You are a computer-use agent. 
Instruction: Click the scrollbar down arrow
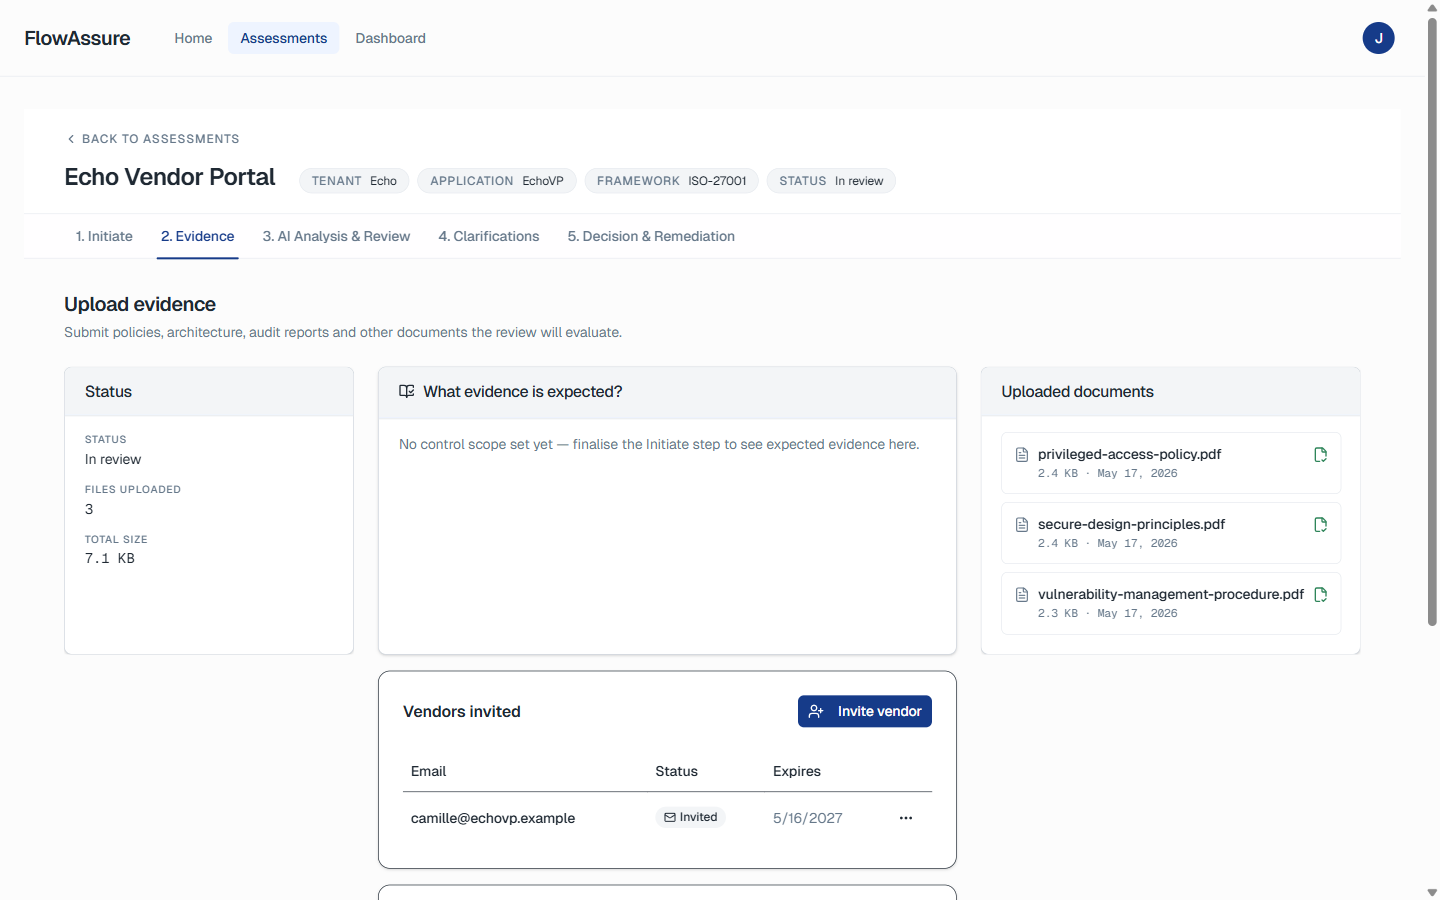(x=1432, y=892)
